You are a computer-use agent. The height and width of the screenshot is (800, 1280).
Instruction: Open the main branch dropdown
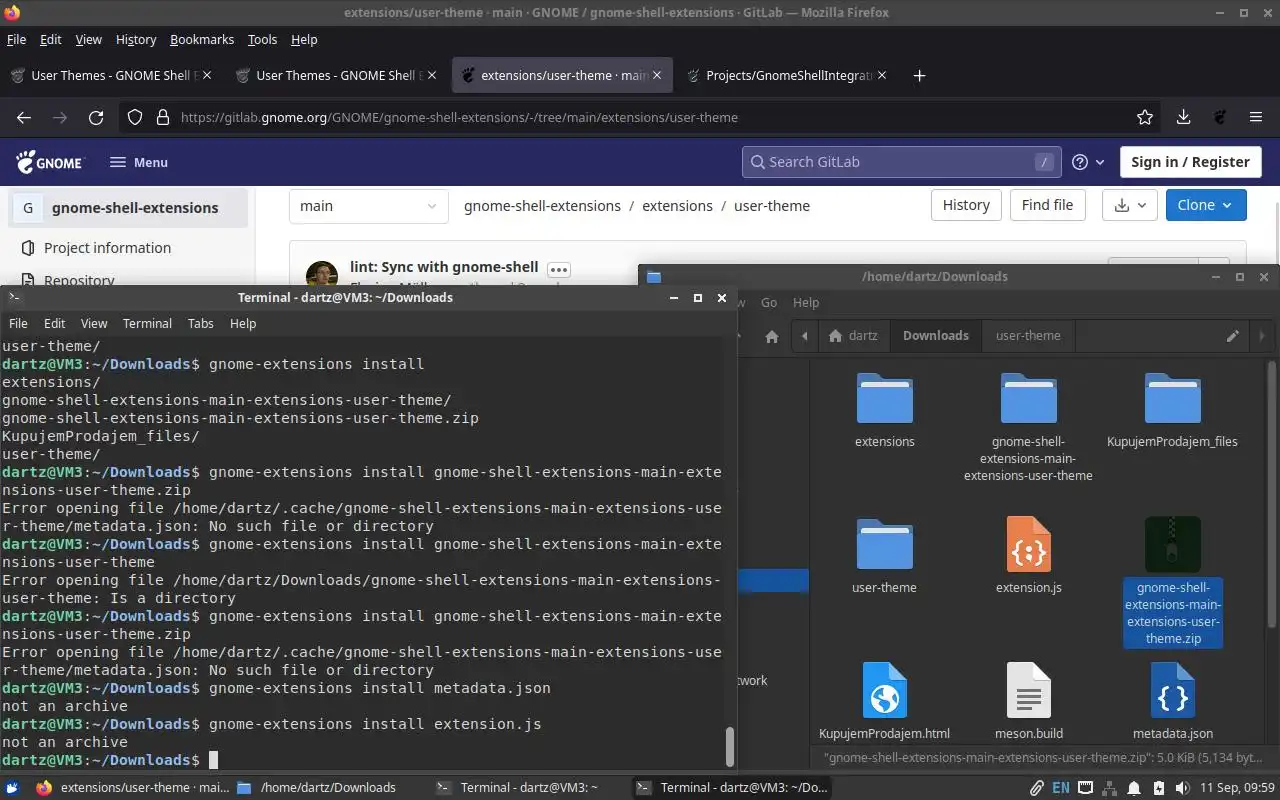tap(369, 206)
